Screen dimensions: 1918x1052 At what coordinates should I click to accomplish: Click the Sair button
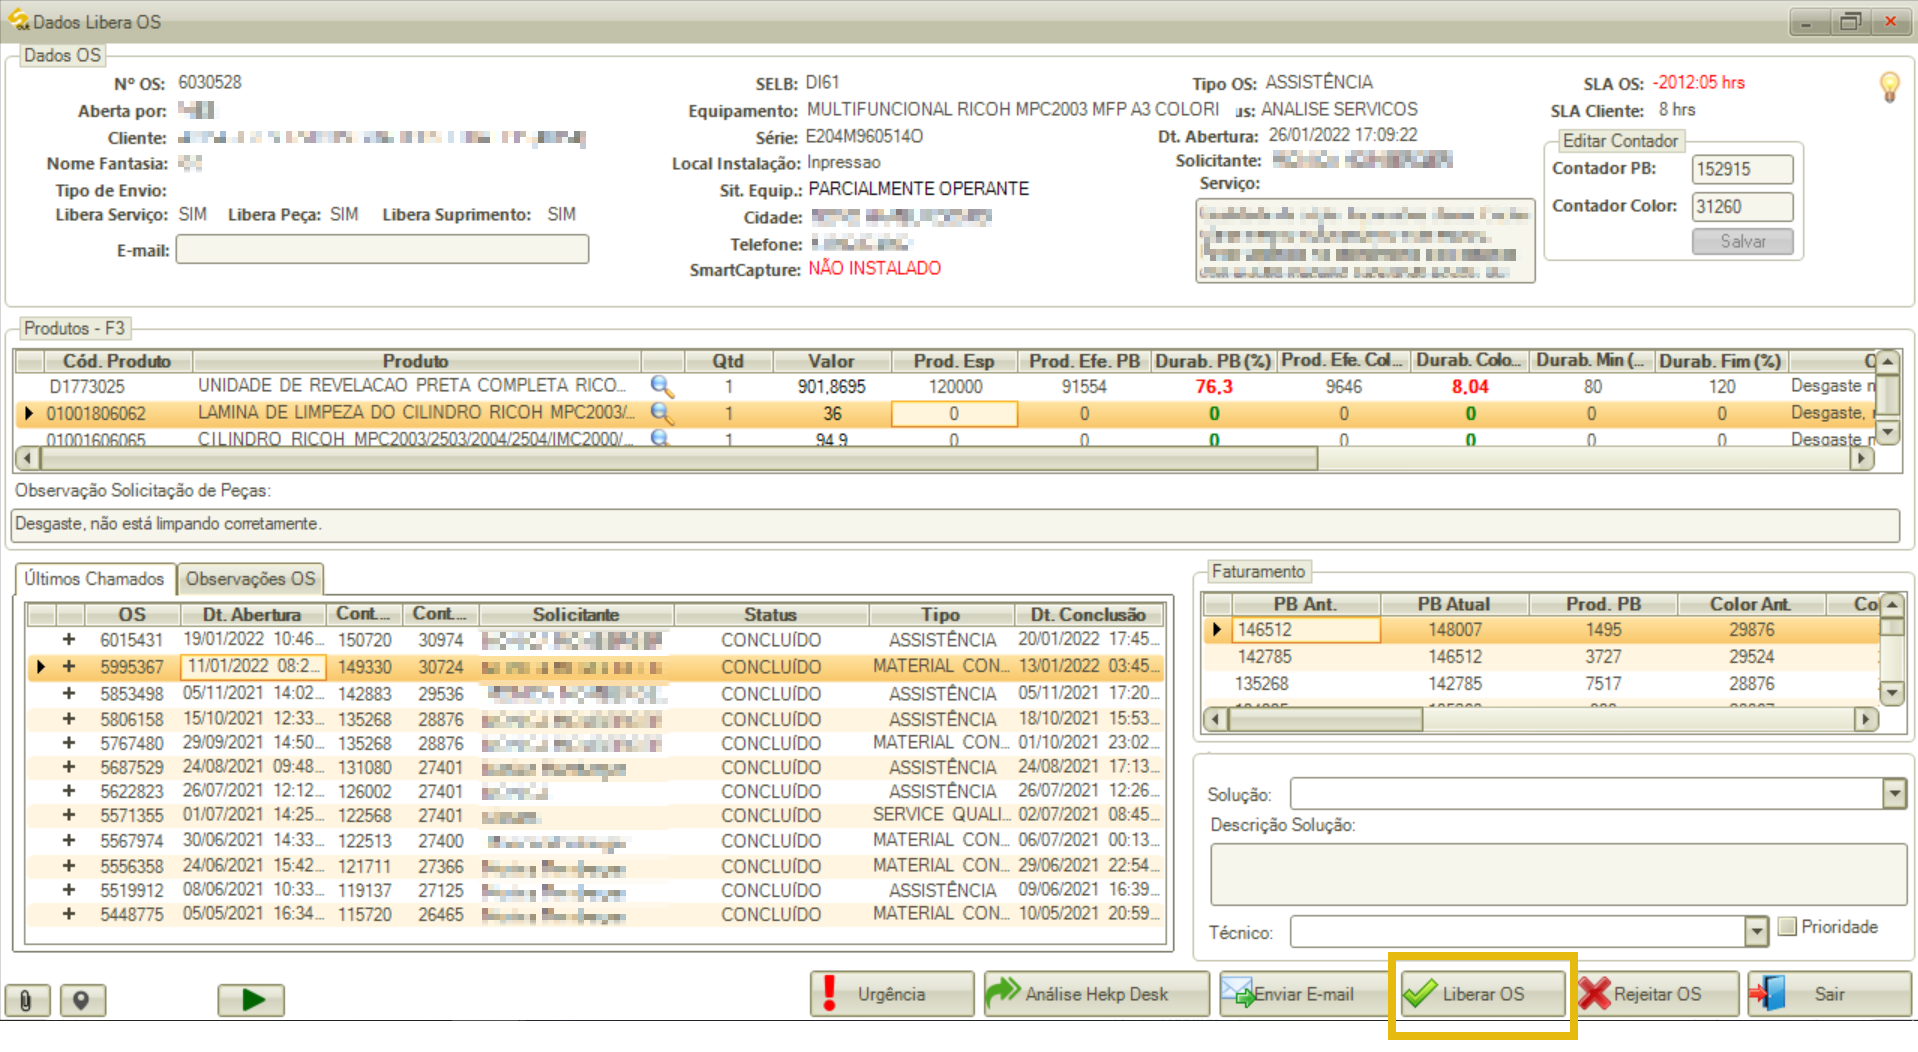pos(1829,994)
